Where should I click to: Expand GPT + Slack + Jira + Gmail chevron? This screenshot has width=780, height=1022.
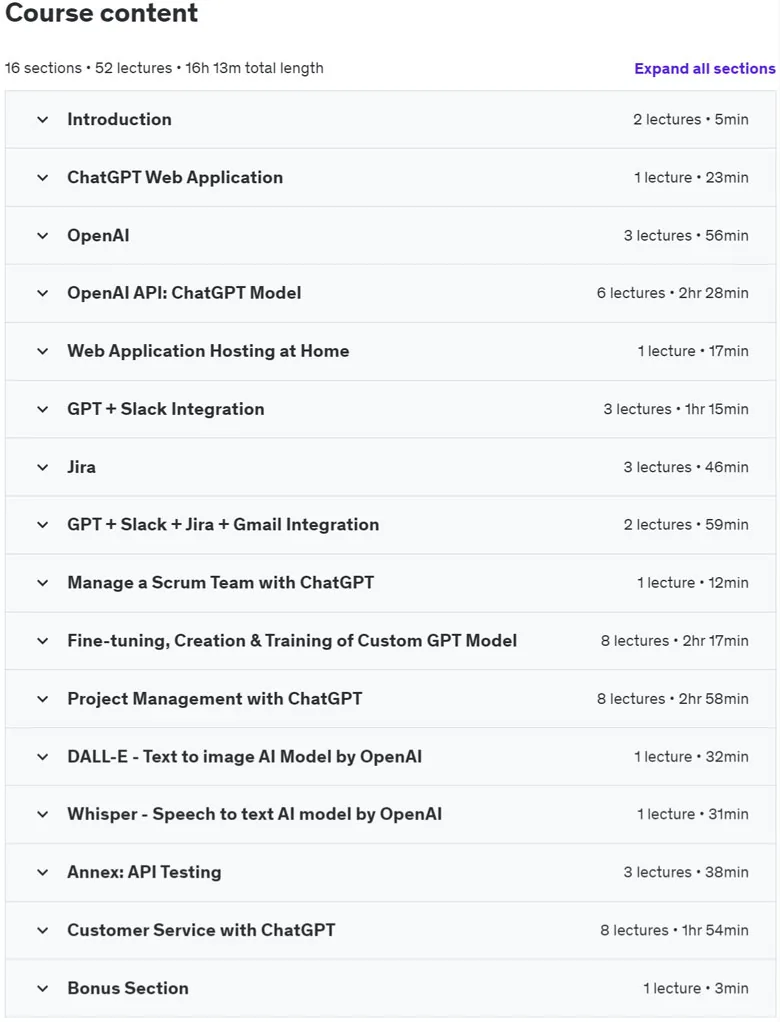(x=42, y=525)
